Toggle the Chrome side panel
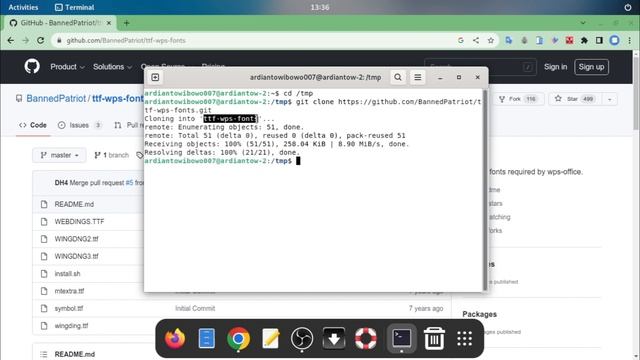This screenshot has height=360, width=640. click(599, 40)
